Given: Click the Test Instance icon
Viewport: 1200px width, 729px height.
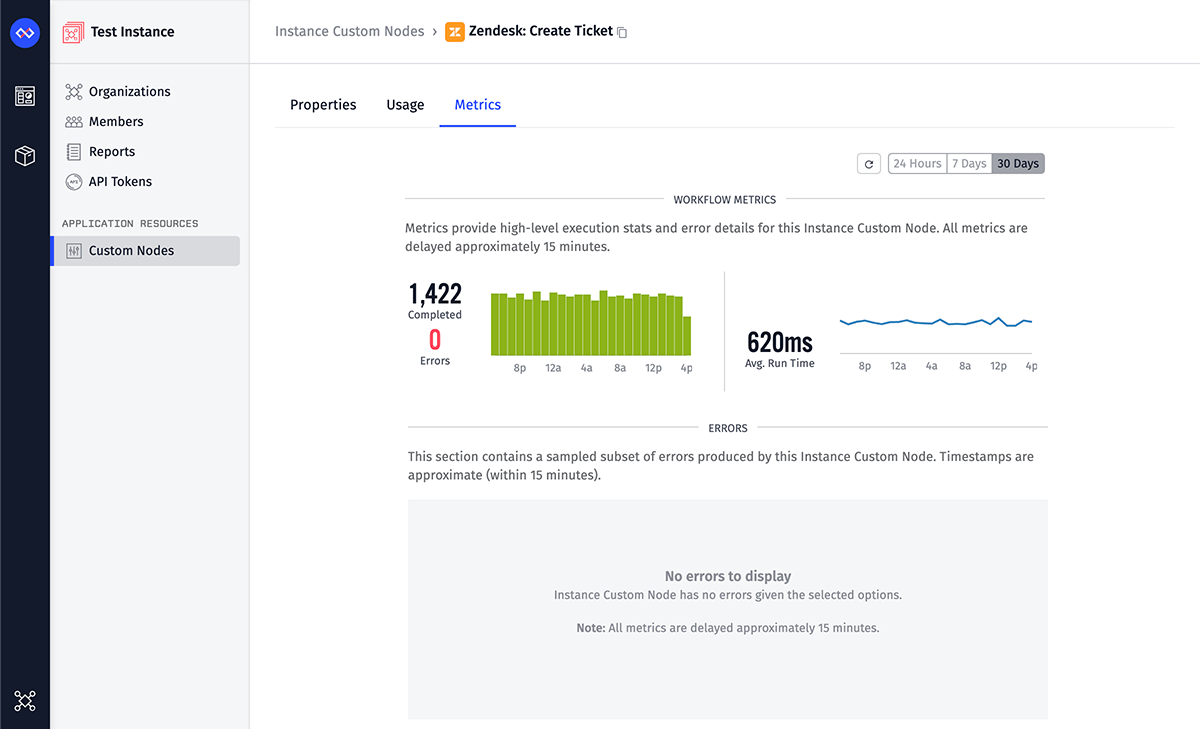Looking at the screenshot, I should [73, 32].
